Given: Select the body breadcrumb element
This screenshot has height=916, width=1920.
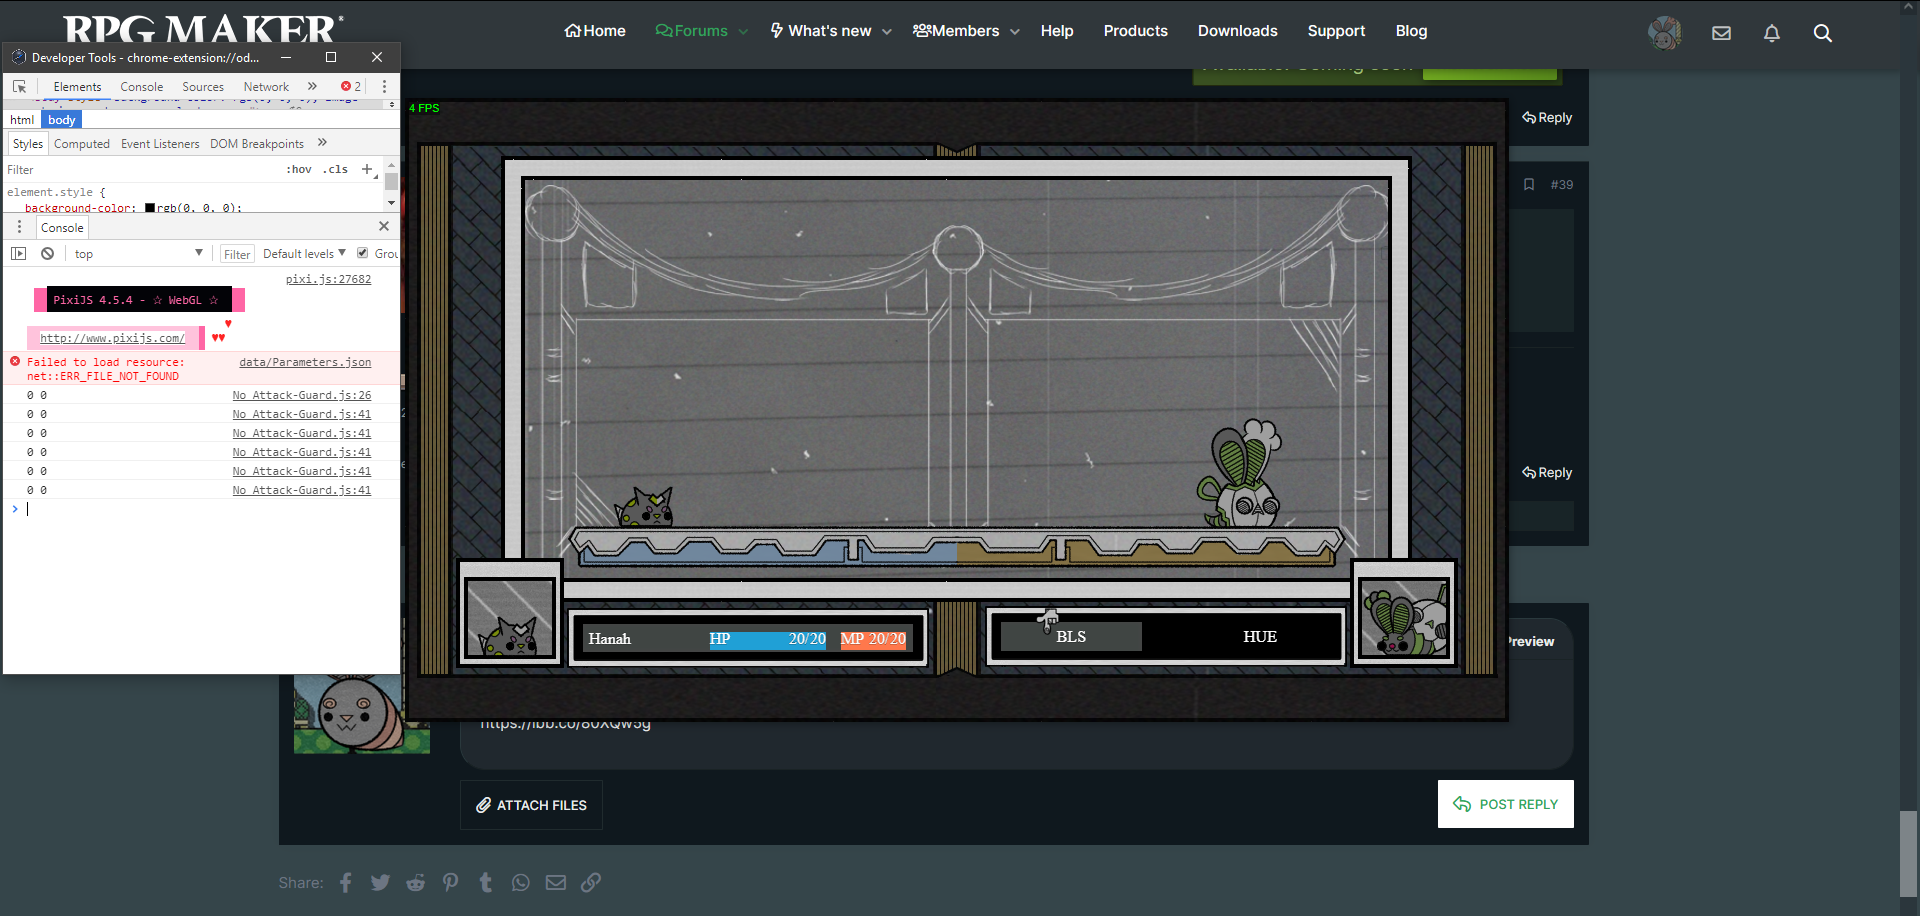Looking at the screenshot, I should pyautogui.click(x=62, y=120).
